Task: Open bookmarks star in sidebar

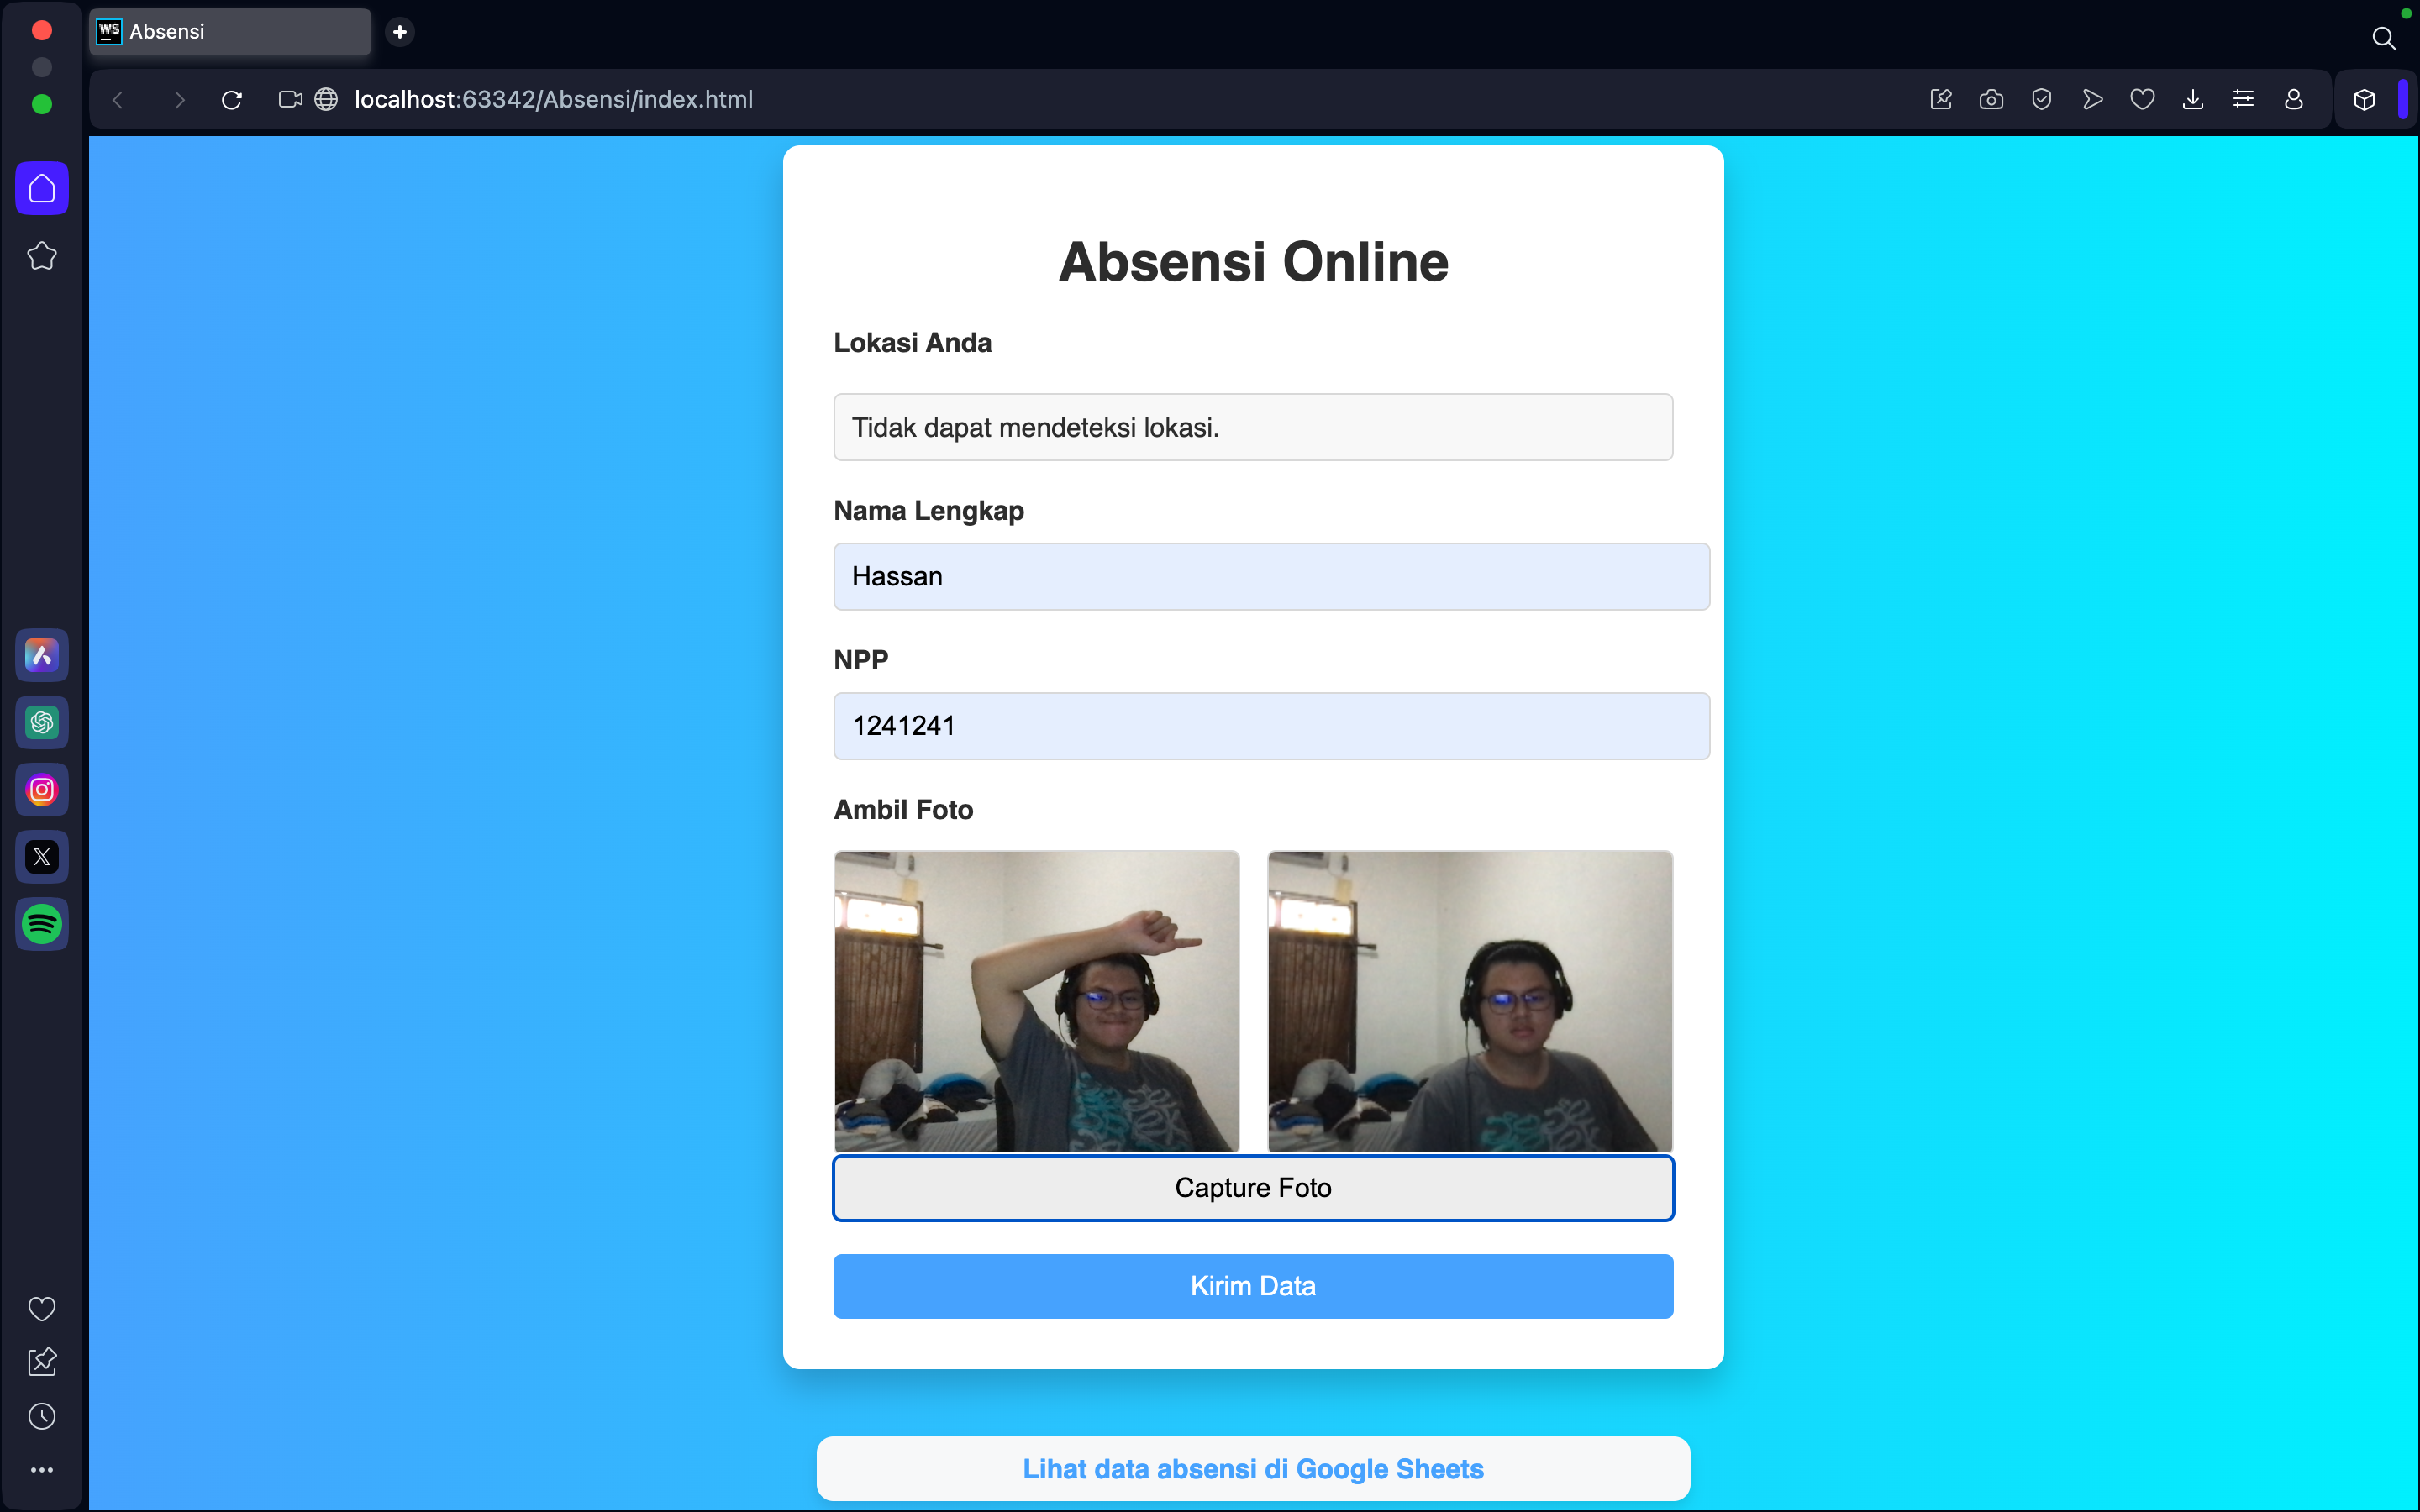Action: [x=42, y=256]
